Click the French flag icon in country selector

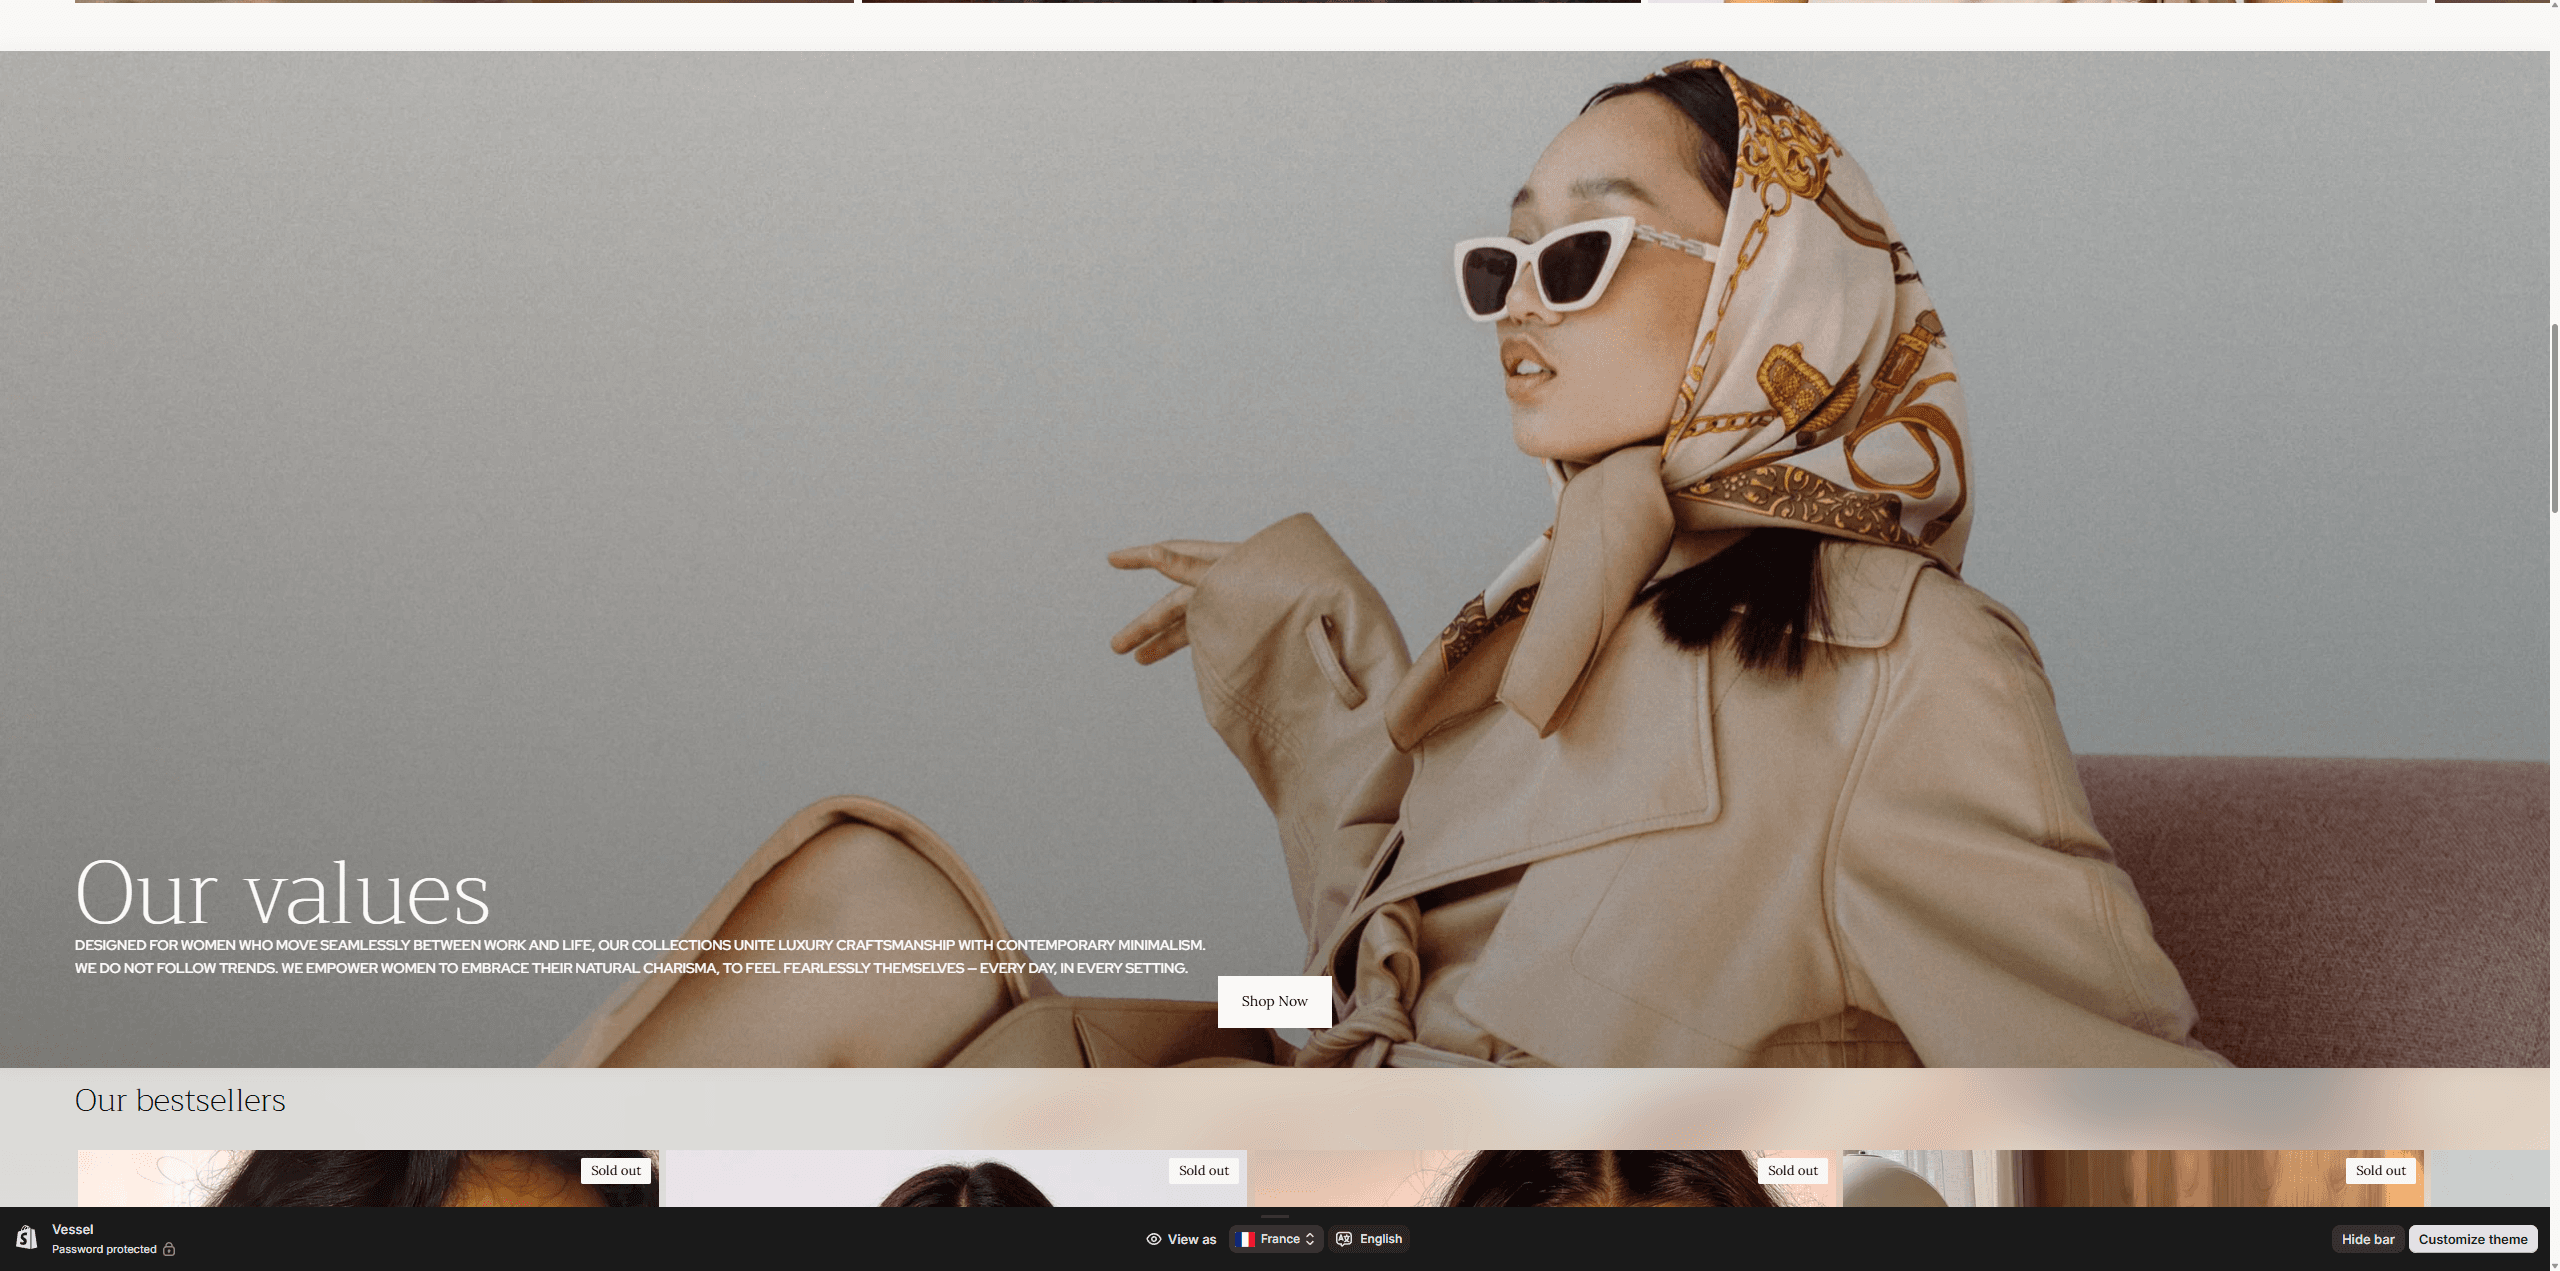pyautogui.click(x=1246, y=1239)
